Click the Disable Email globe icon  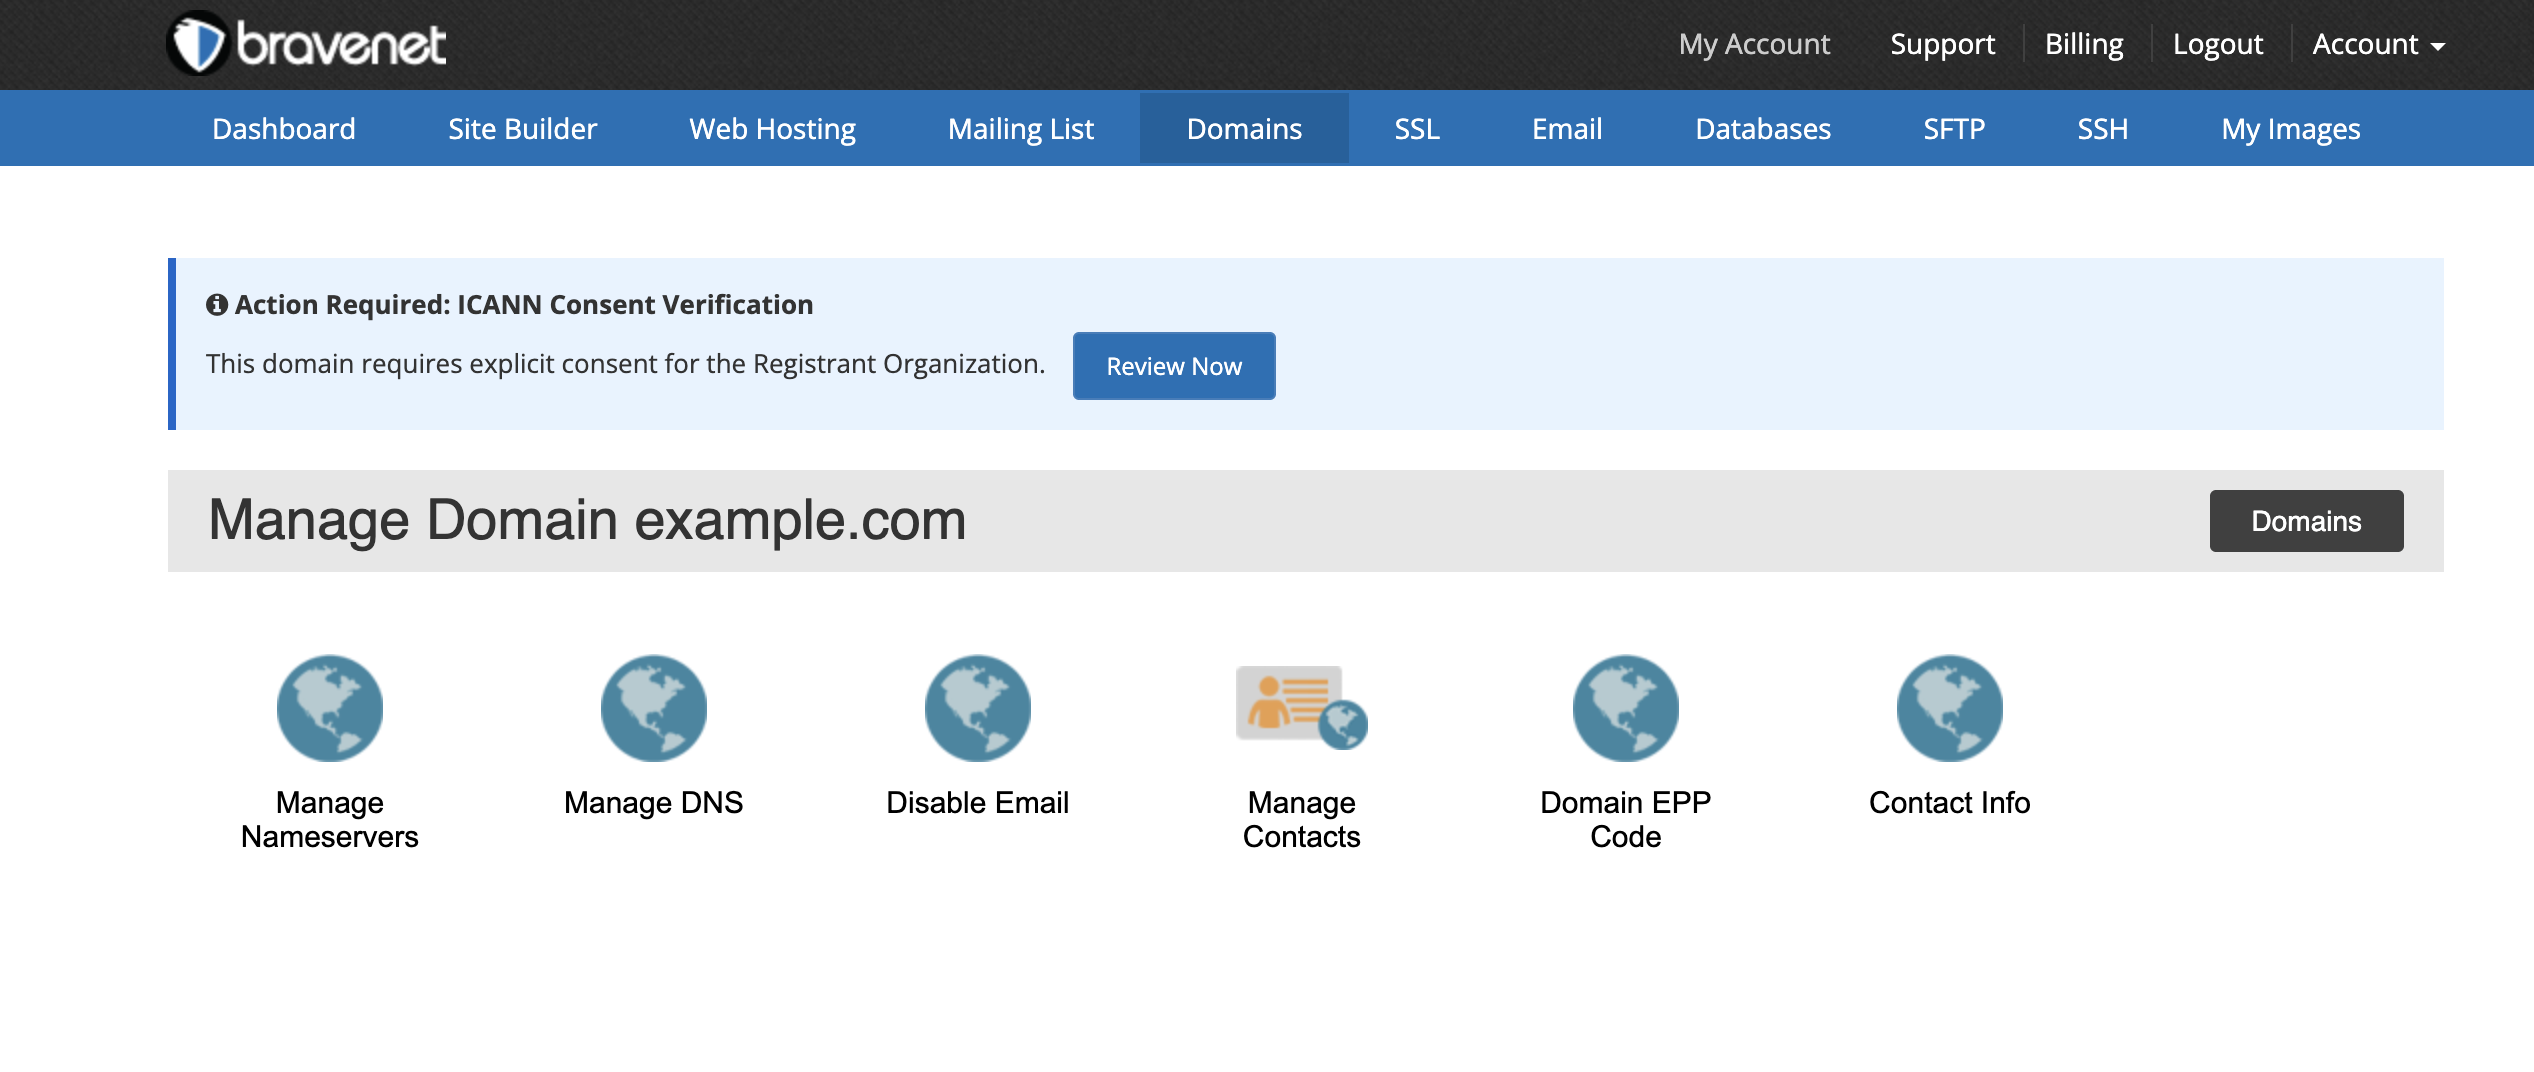977,708
